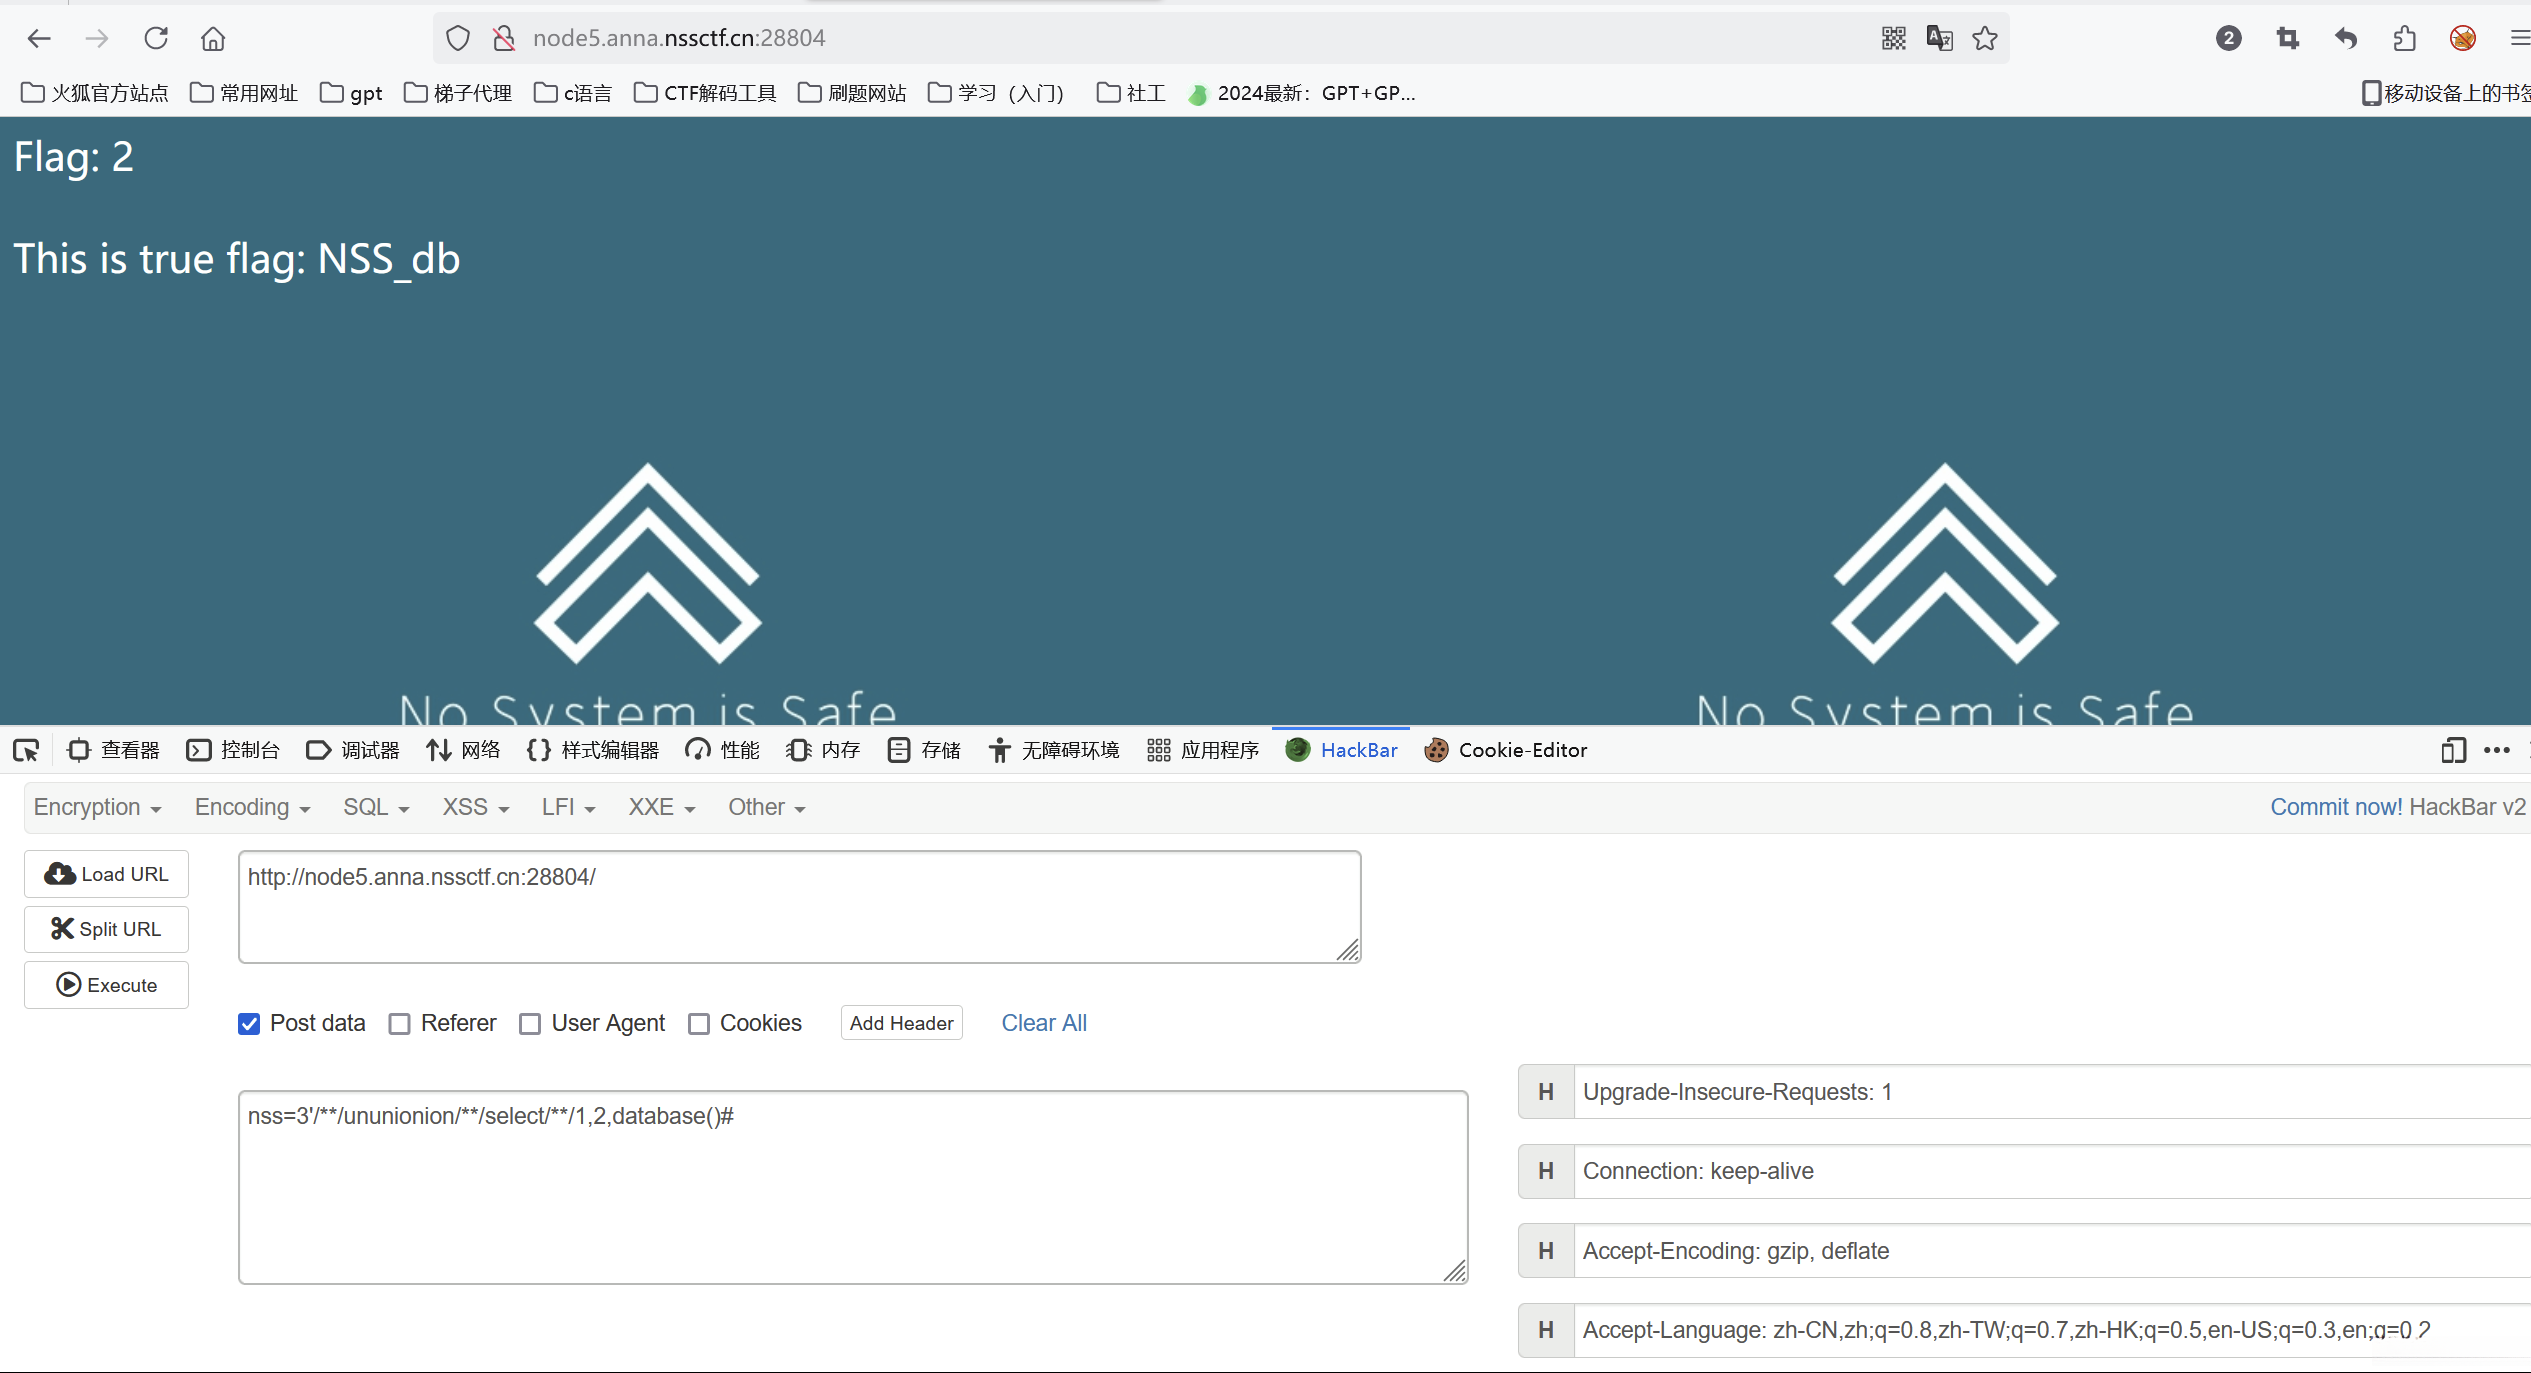Bookmark page with the star icon
Image resolution: width=2531 pixels, height=1373 pixels.
(1985, 38)
